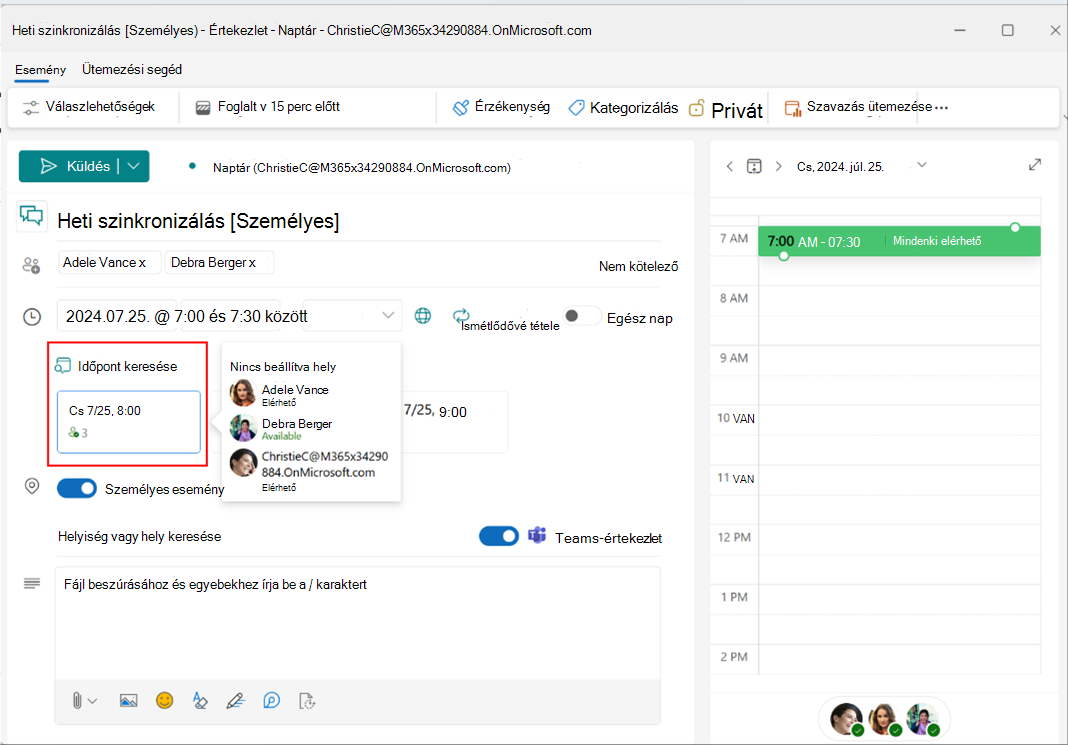
Task: Open Válaszlehetőségek response options
Action: 89,107
